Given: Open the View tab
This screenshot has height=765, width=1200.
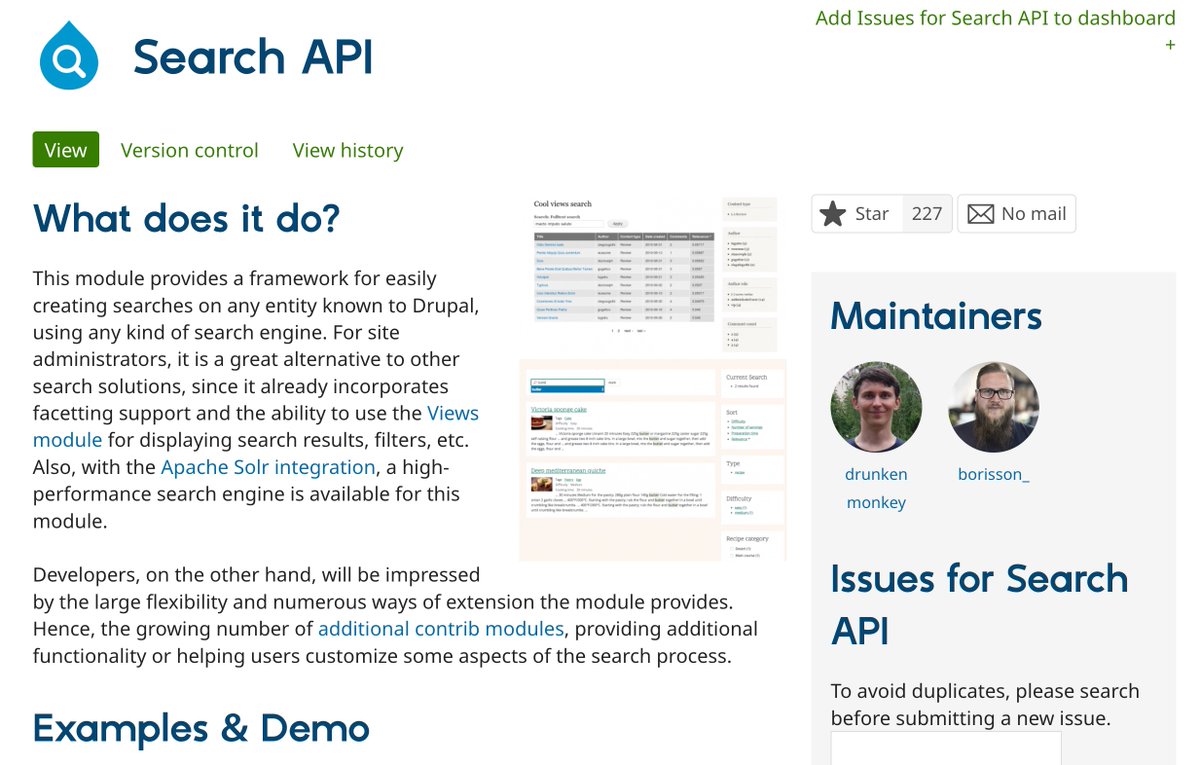Looking at the screenshot, I should coord(66,150).
